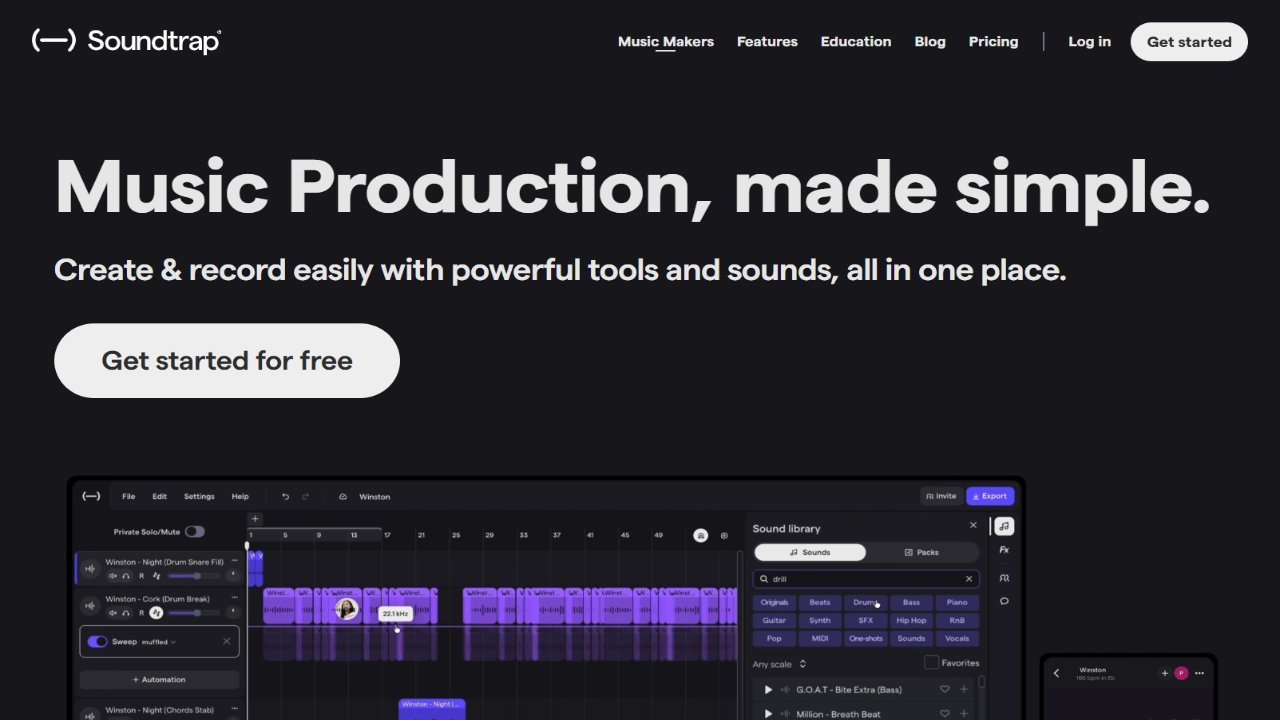View the Pricing page
The height and width of the screenshot is (720, 1280).
pos(993,41)
